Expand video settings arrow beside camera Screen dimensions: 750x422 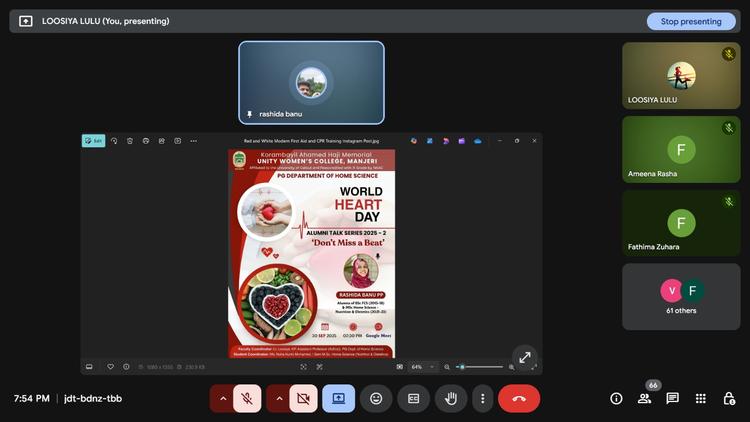point(278,398)
